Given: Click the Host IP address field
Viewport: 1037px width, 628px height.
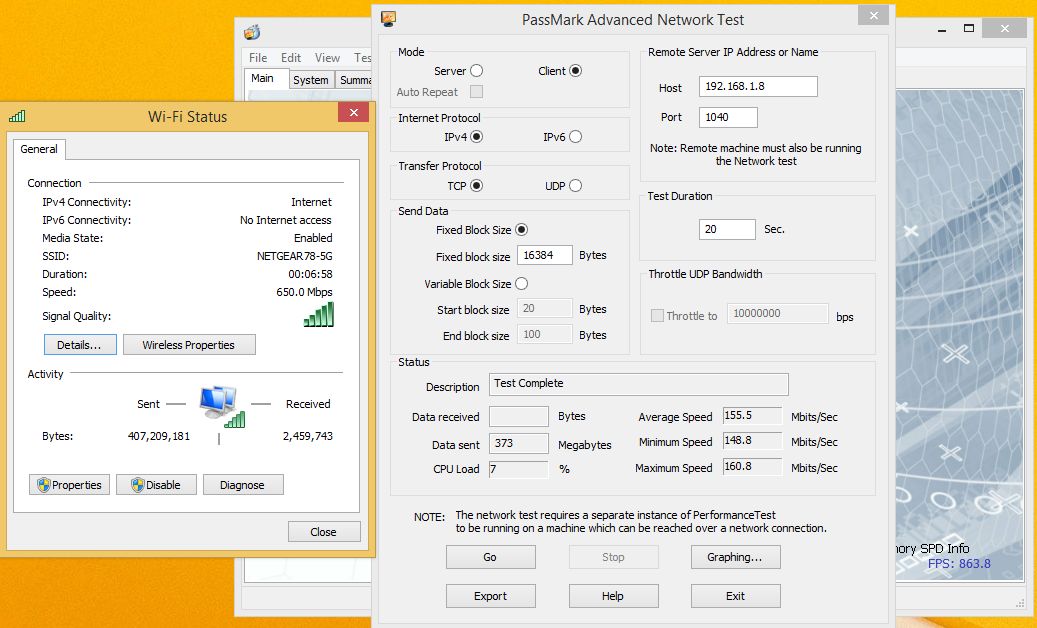Looking at the screenshot, I should click(x=757, y=87).
